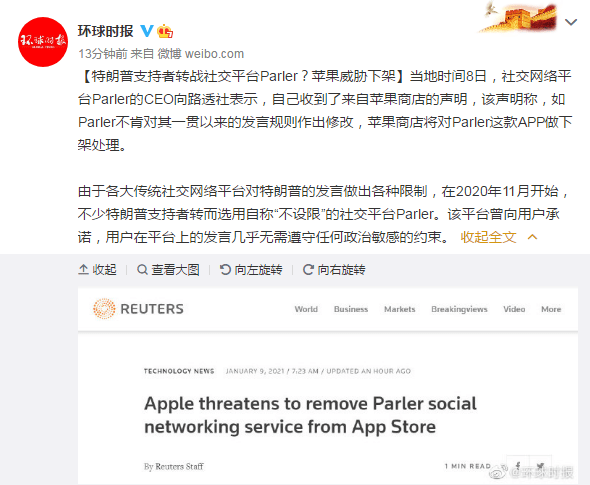Viewport: 590px width, 485px height.
Task: Open the 环球时报 account name link
Action: 106,31
